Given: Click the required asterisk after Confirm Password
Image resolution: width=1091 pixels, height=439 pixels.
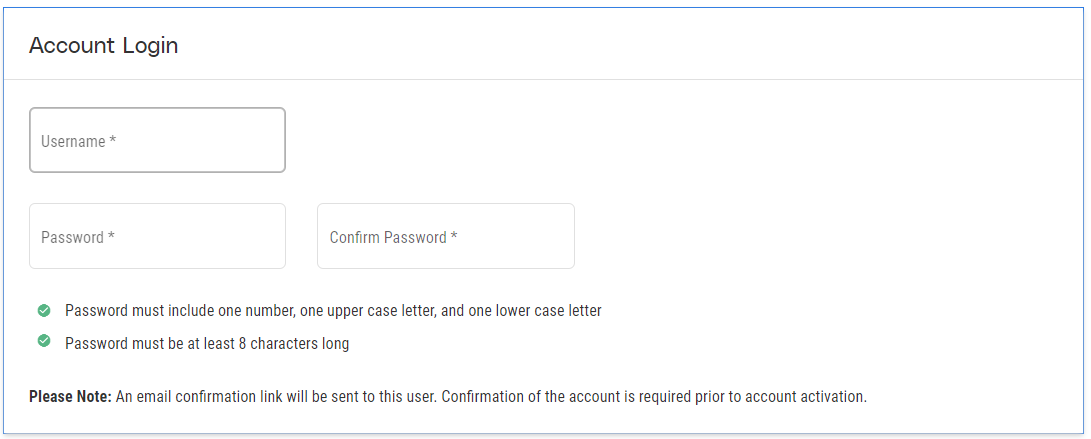Looking at the screenshot, I should coord(454,237).
